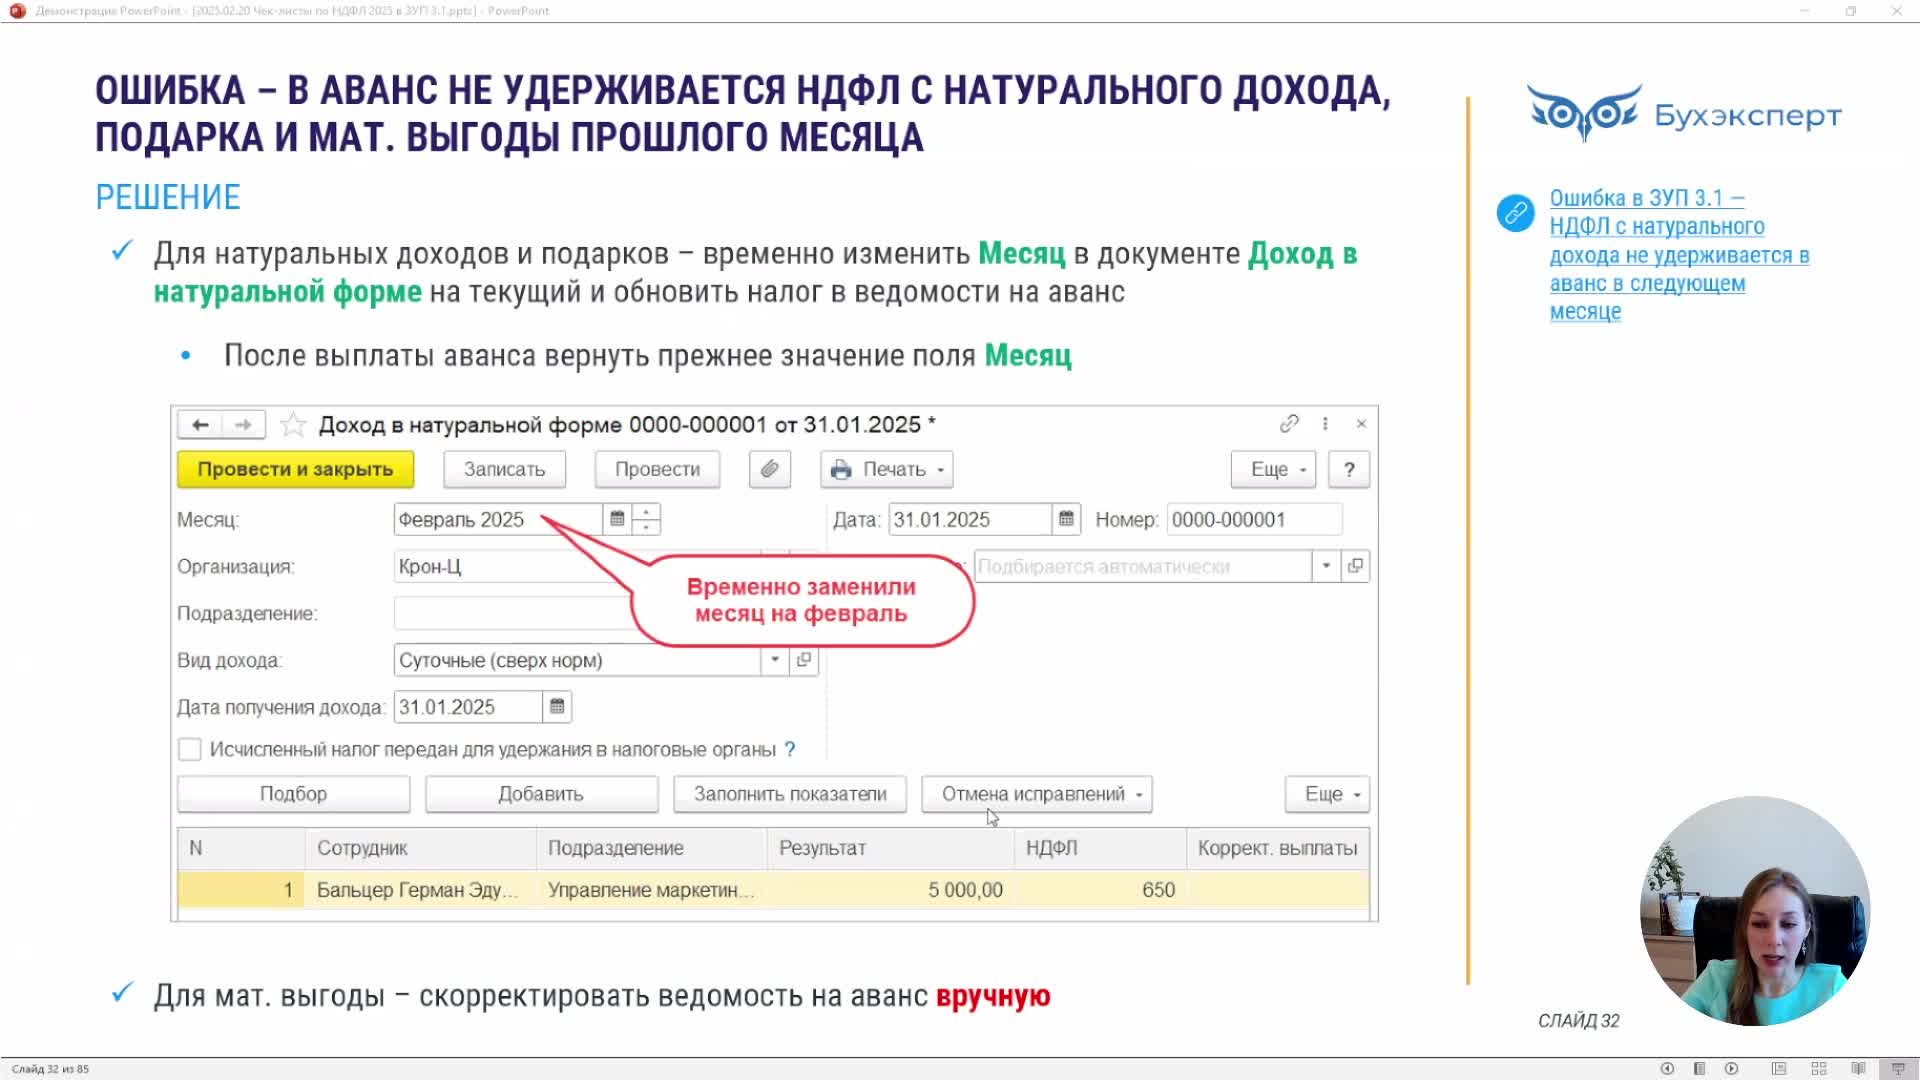1920x1080 pixels.
Task: Click the paperclip attachments icon
Action: [x=769, y=469]
